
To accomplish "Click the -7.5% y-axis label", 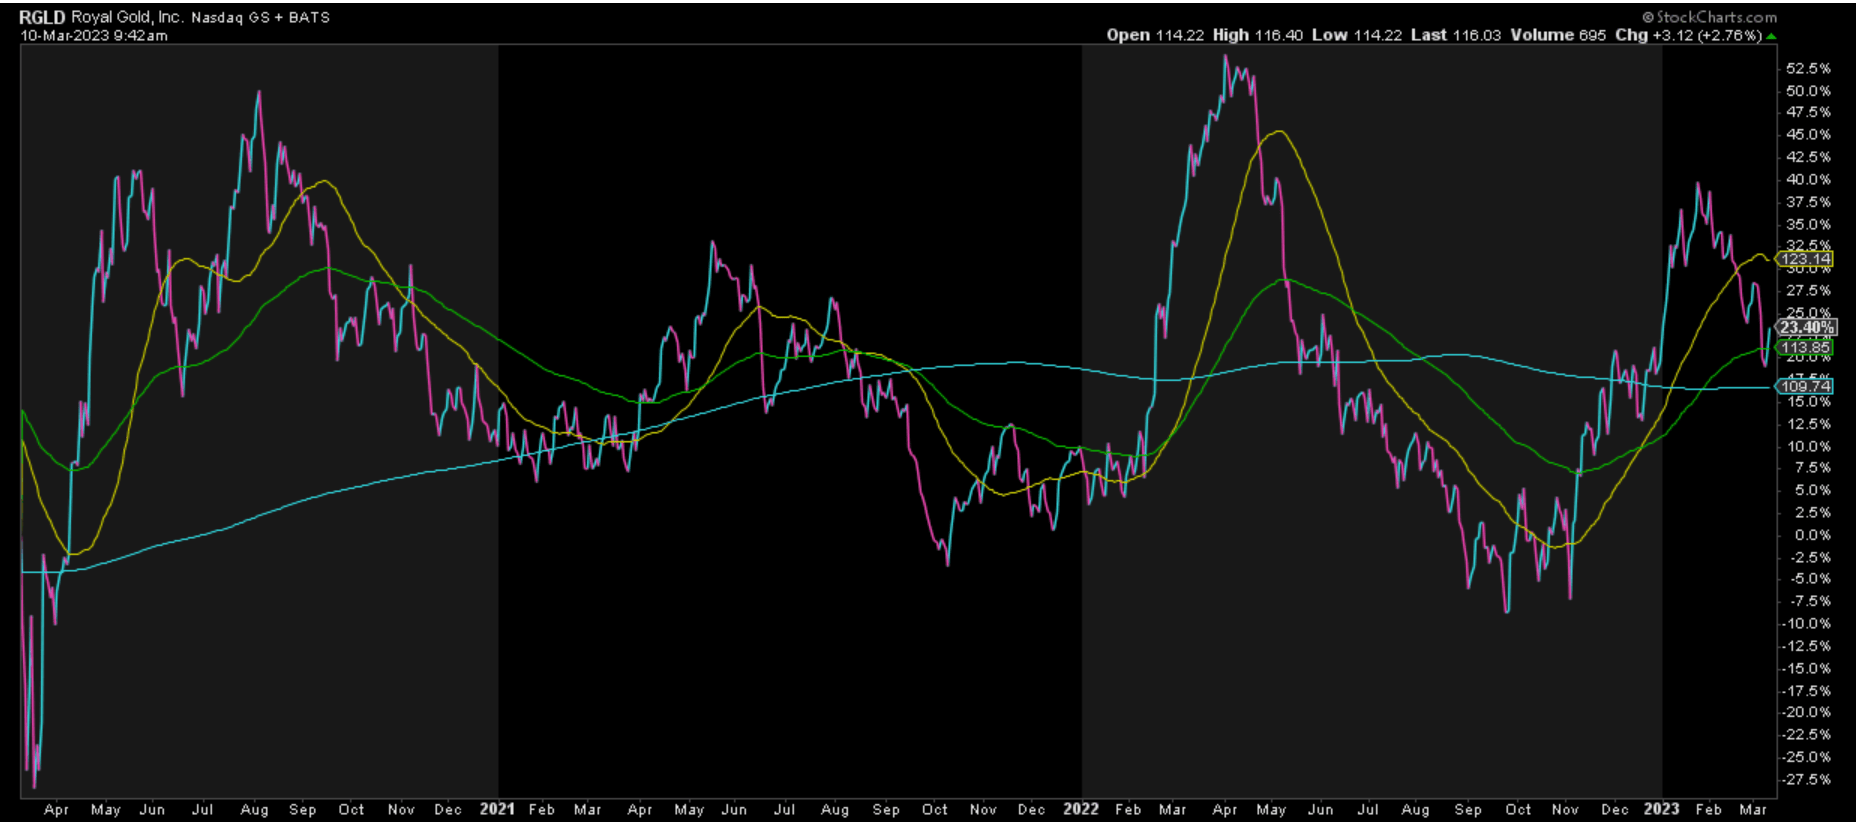I will point(1811,601).
